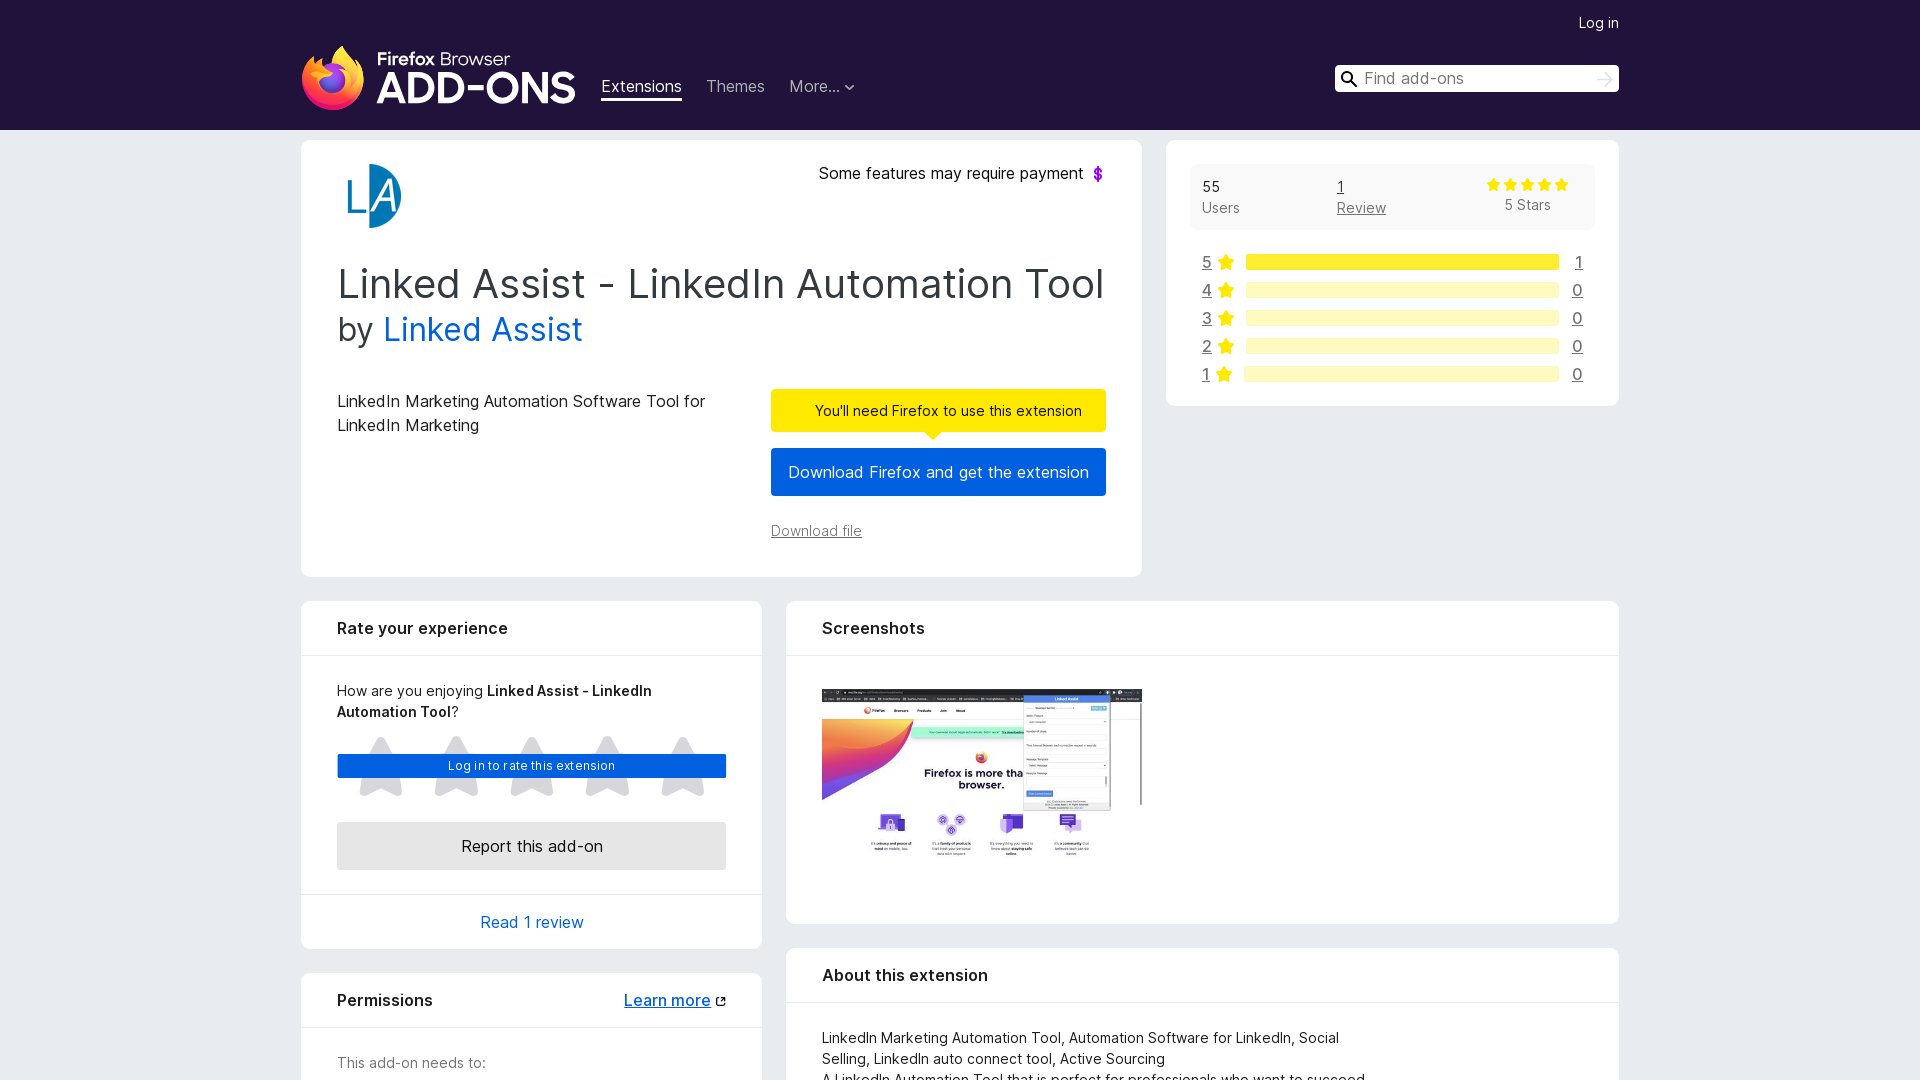Click the number 4 rating row label
Screen dimensions: 1920x1080
[x=1207, y=290]
